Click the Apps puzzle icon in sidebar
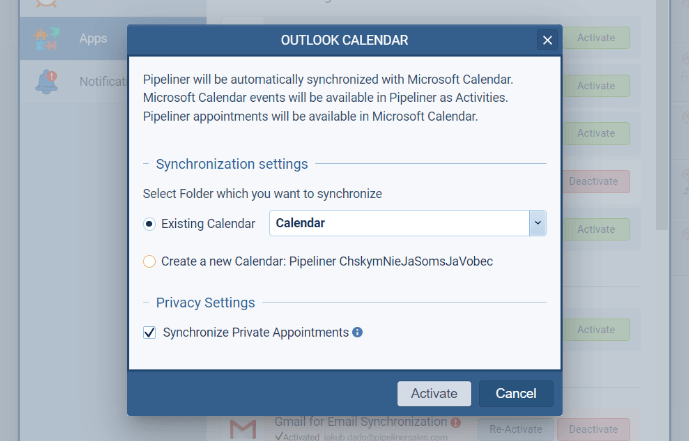The height and width of the screenshot is (441, 689). point(46,38)
